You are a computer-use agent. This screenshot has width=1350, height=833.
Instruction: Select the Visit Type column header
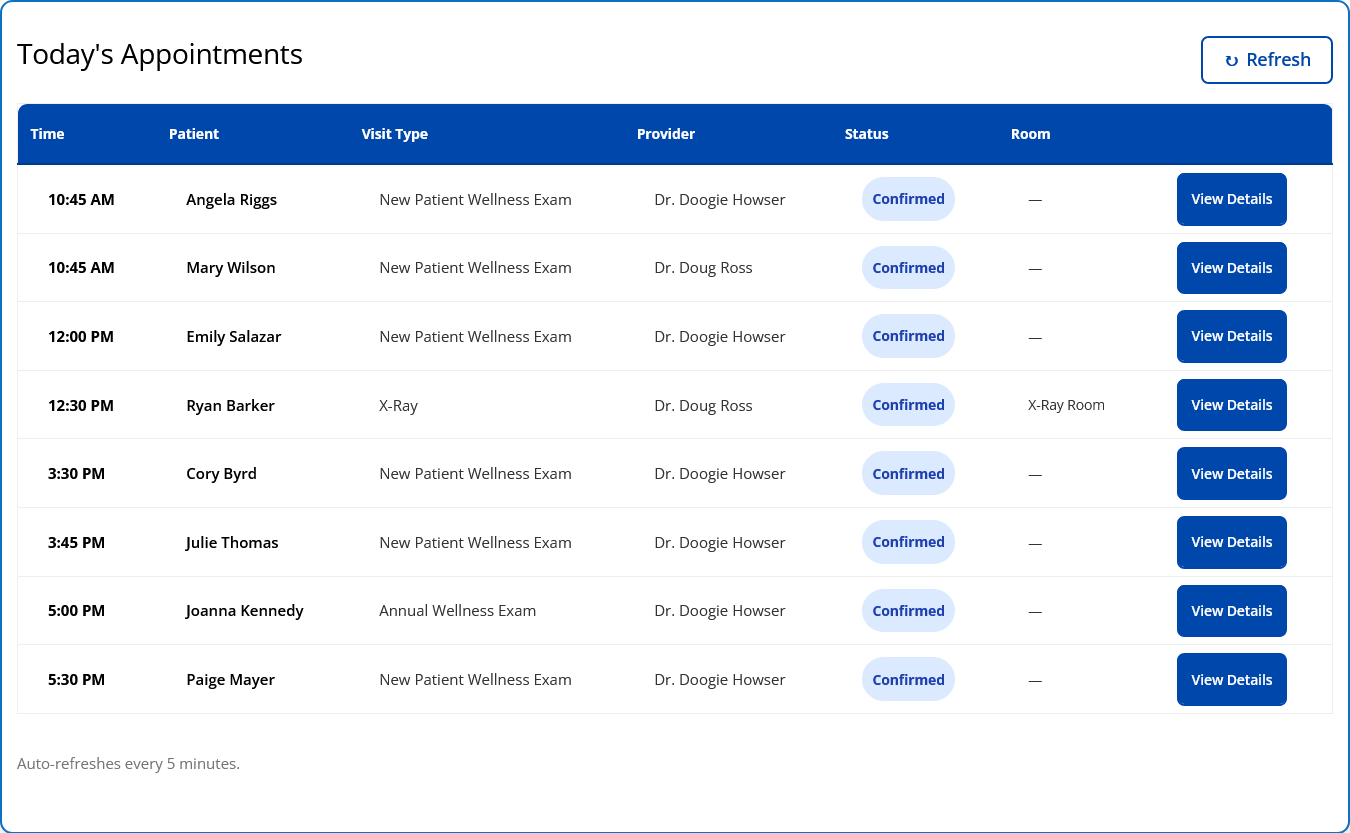click(394, 134)
